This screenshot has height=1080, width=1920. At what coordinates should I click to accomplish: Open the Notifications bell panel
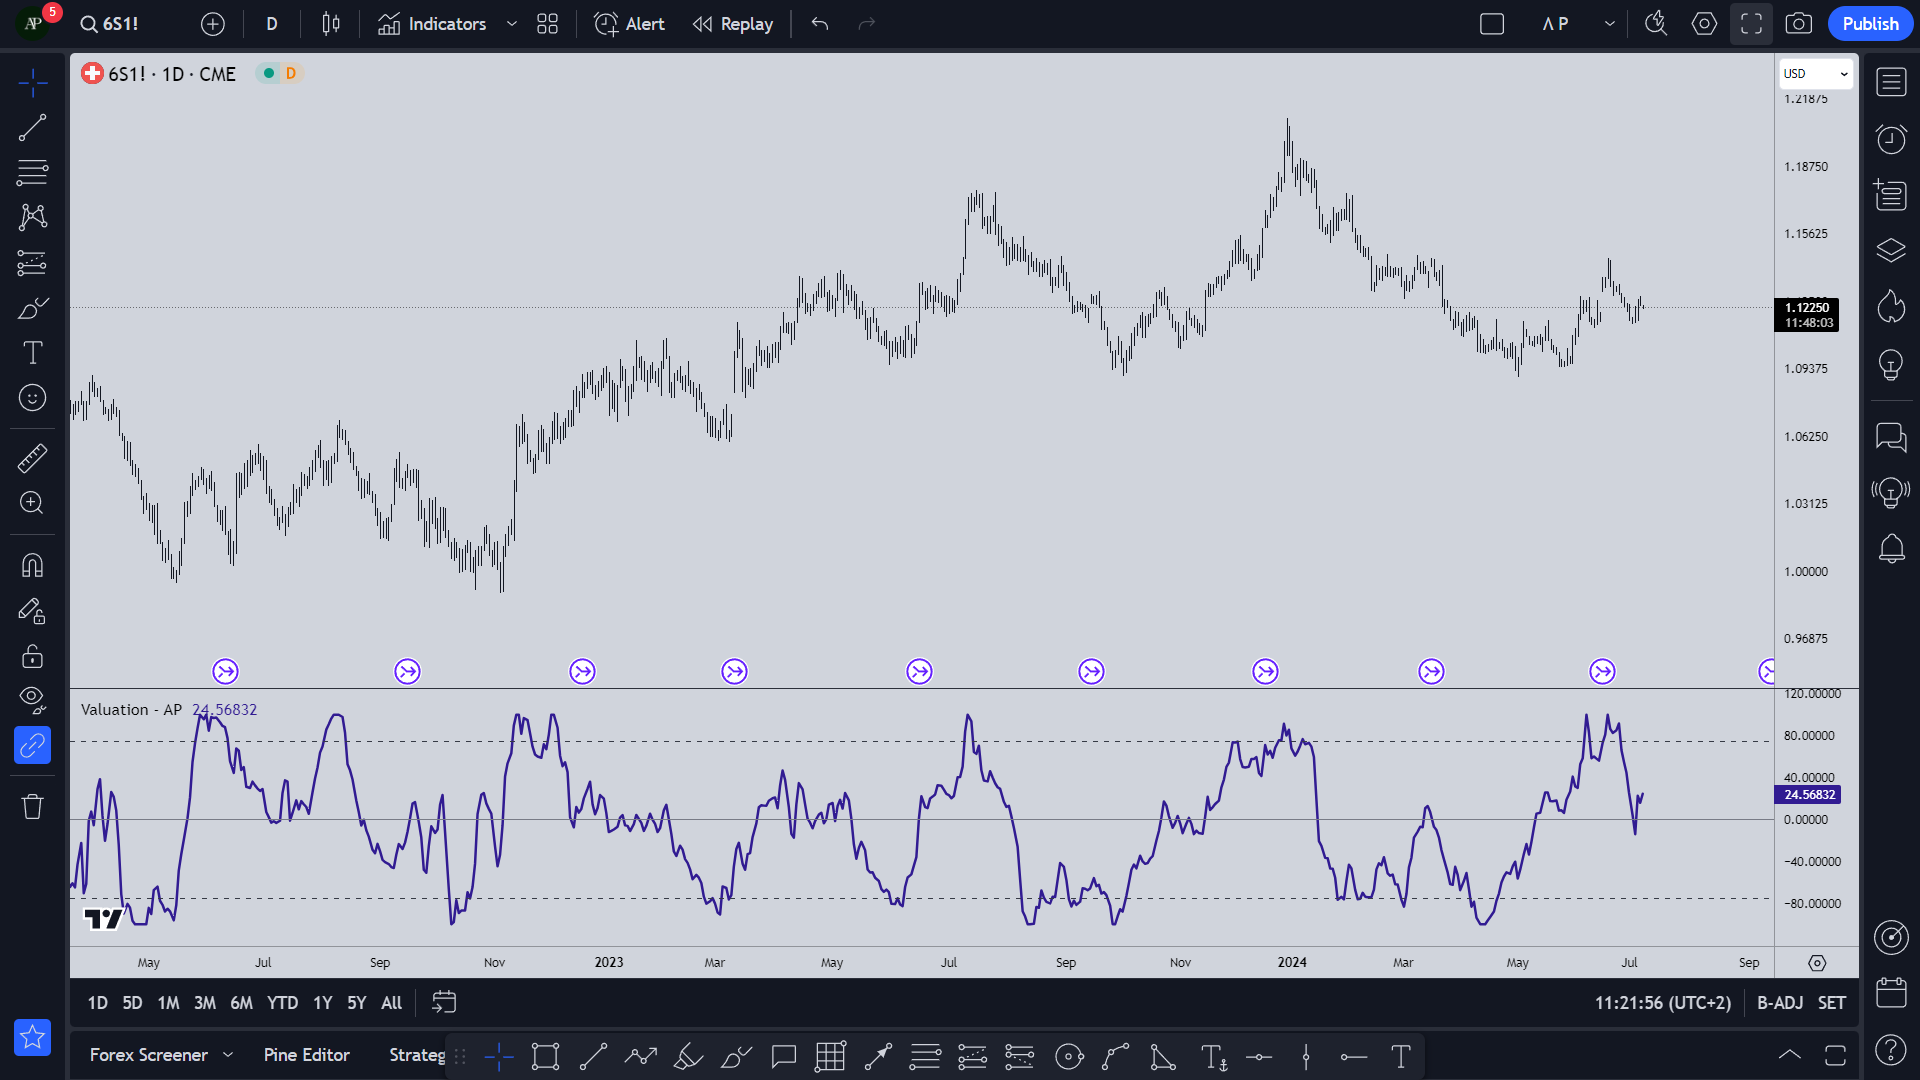[x=1892, y=548]
